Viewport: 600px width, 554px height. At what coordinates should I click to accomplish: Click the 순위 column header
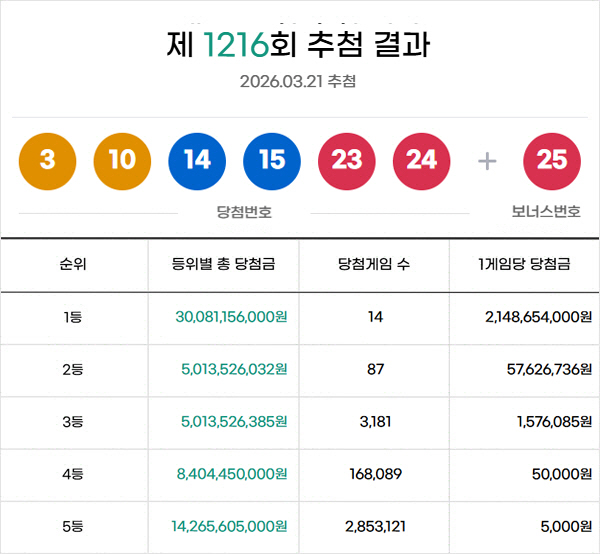(73, 265)
